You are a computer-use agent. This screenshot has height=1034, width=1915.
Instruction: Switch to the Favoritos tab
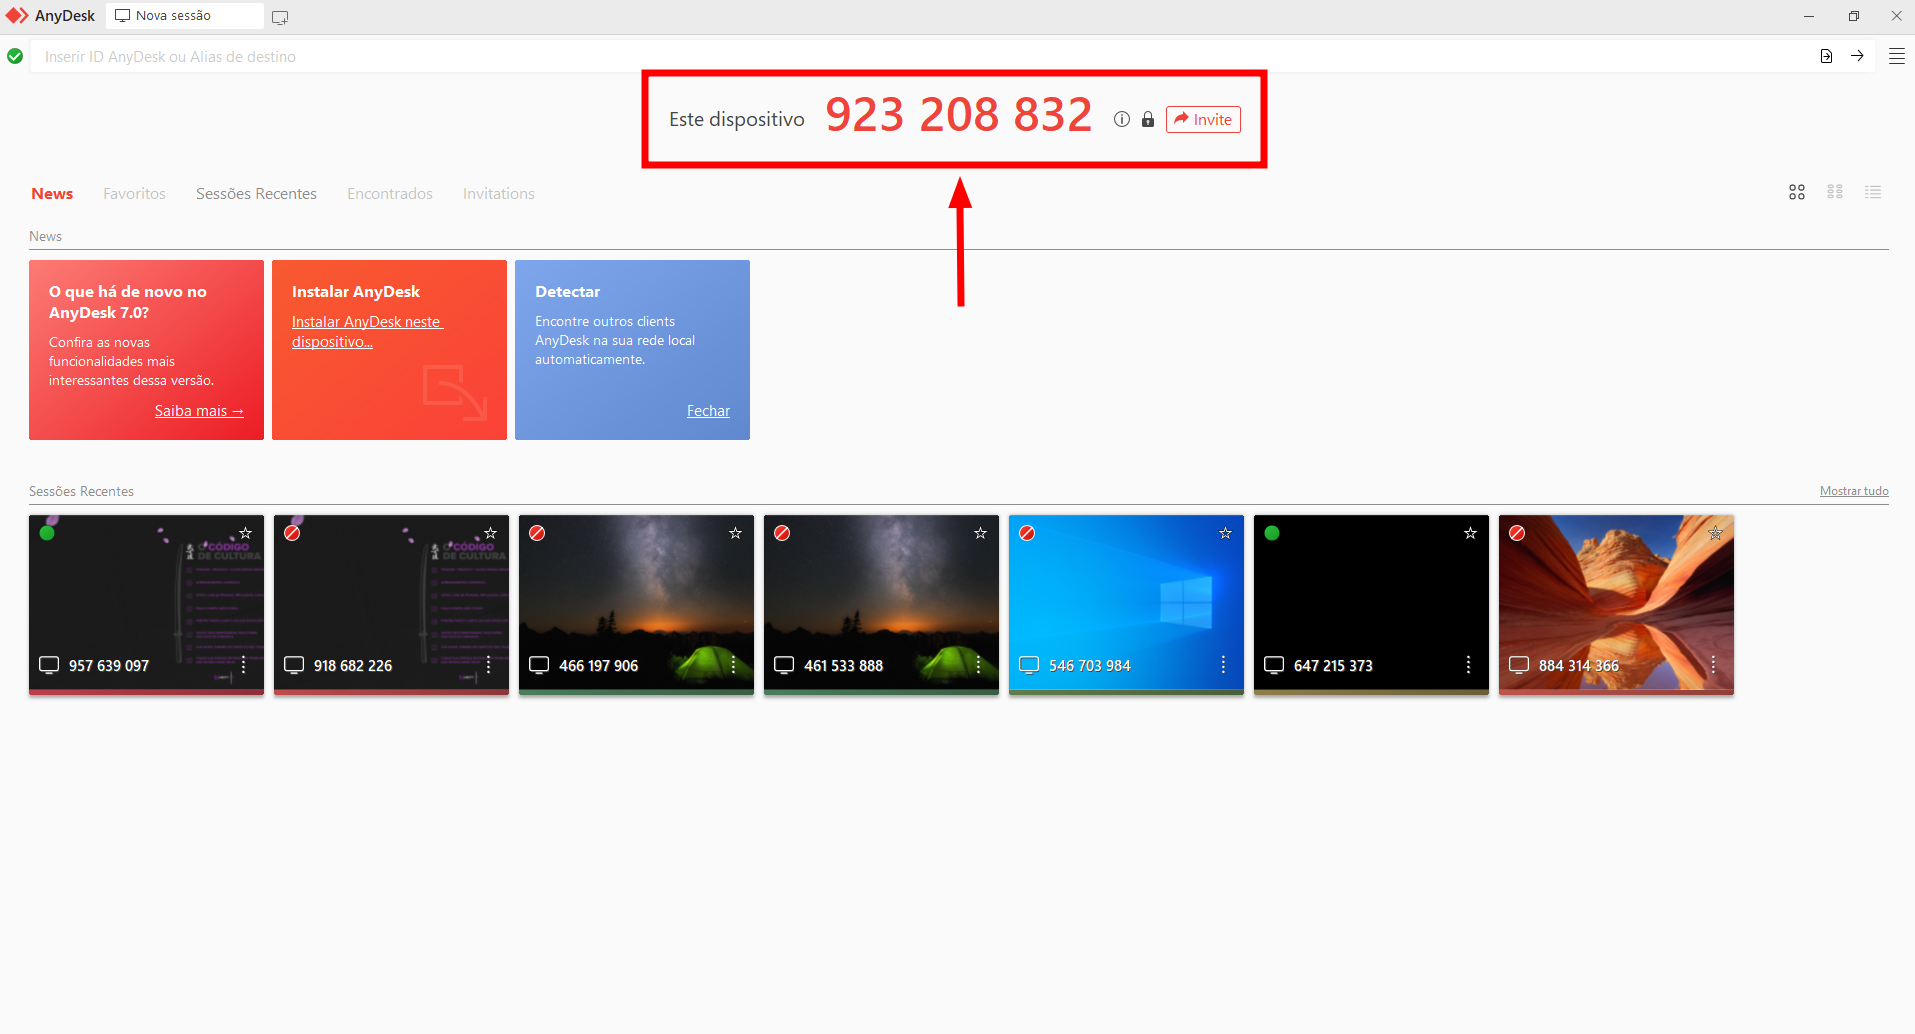pyautogui.click(x=134, y=194)
